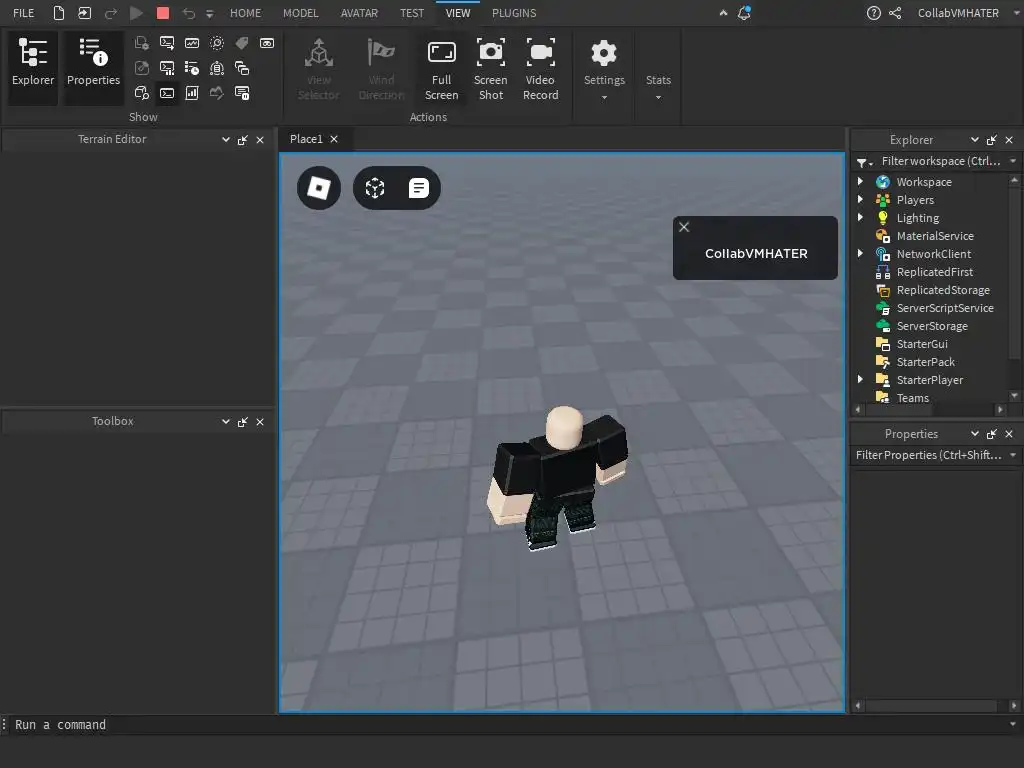1024x768 pixels.
Task: Toggle the Command Bar icon in Show group
Action: [167, 93]
